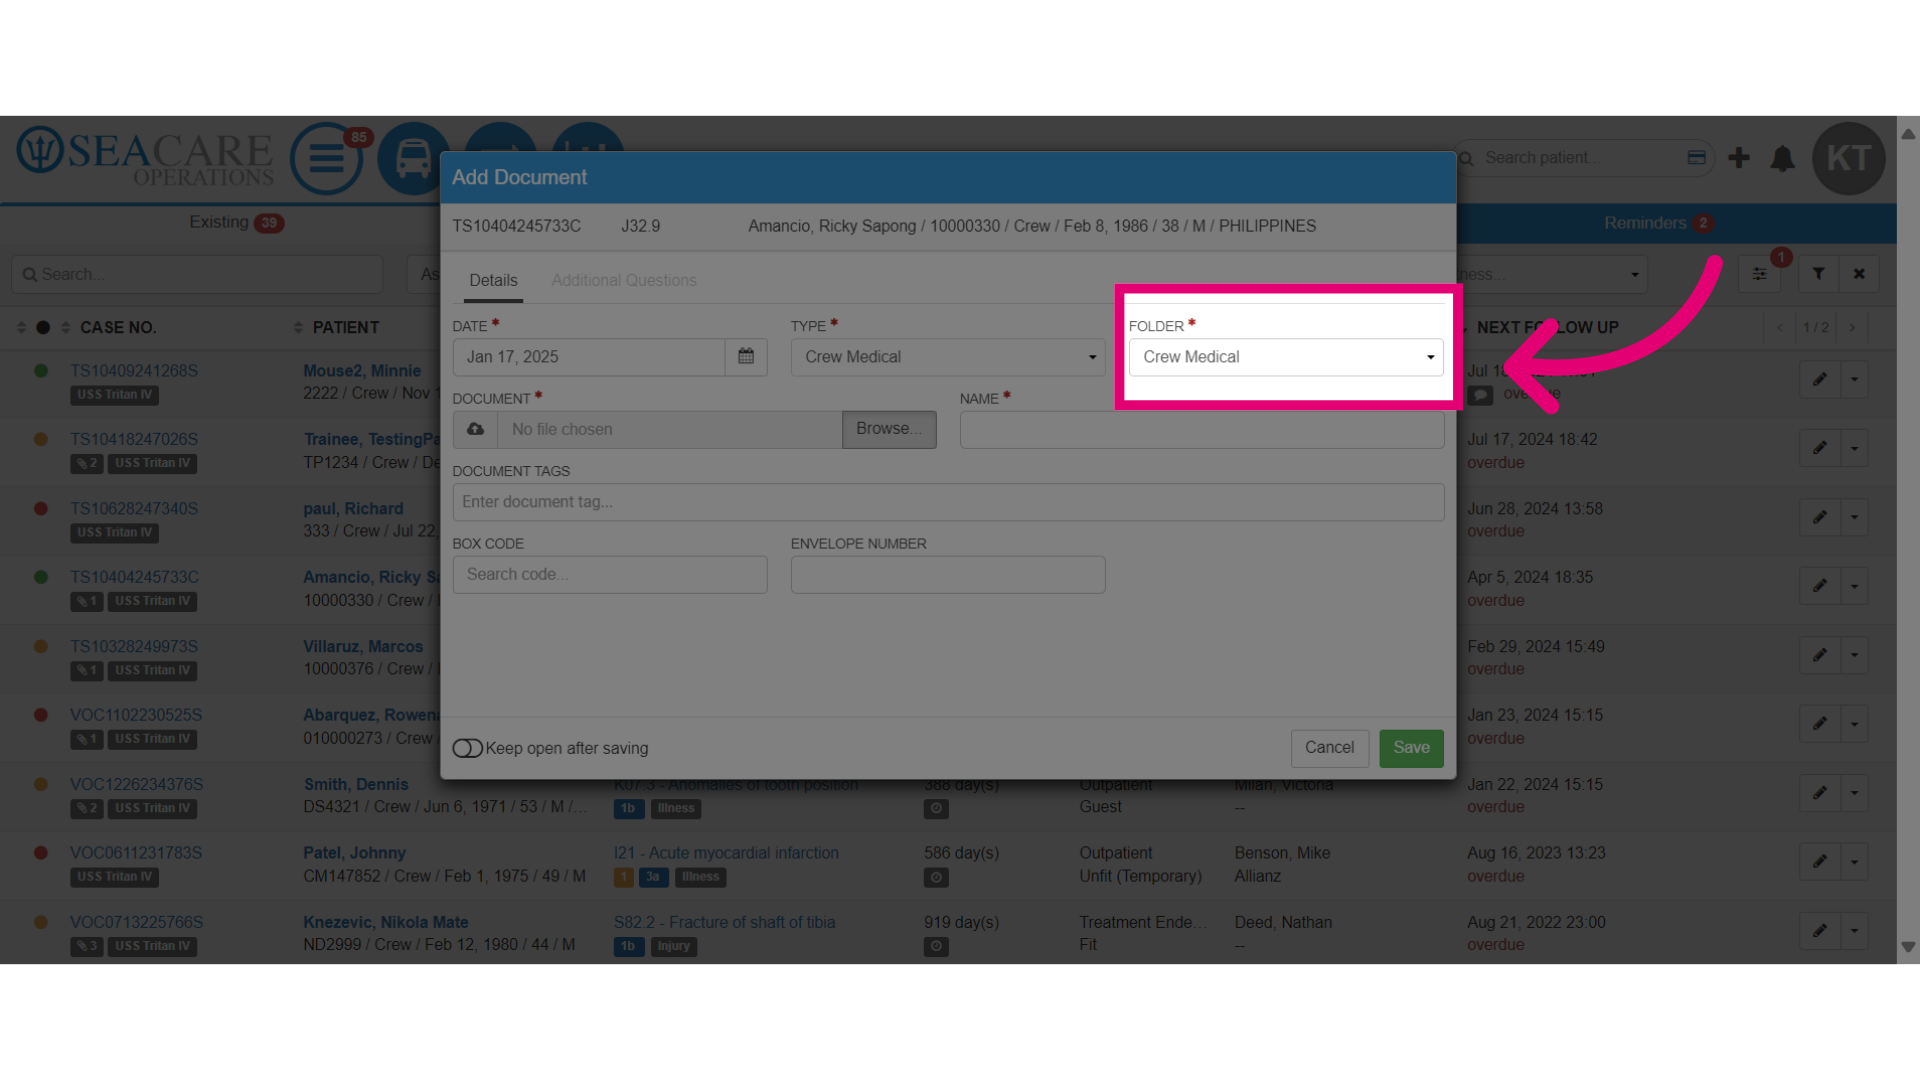Go to next page arrow of pagination
1920x1080 pixels.
point(1852,327)
